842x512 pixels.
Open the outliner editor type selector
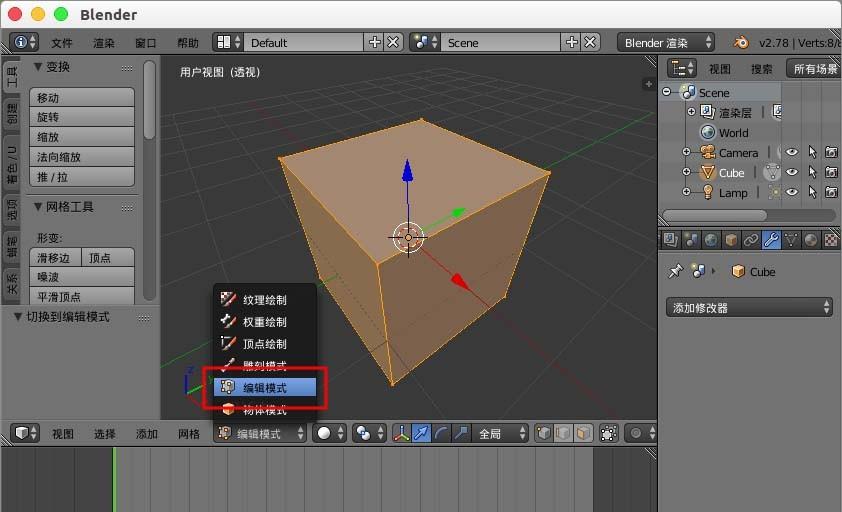point(682,68)
